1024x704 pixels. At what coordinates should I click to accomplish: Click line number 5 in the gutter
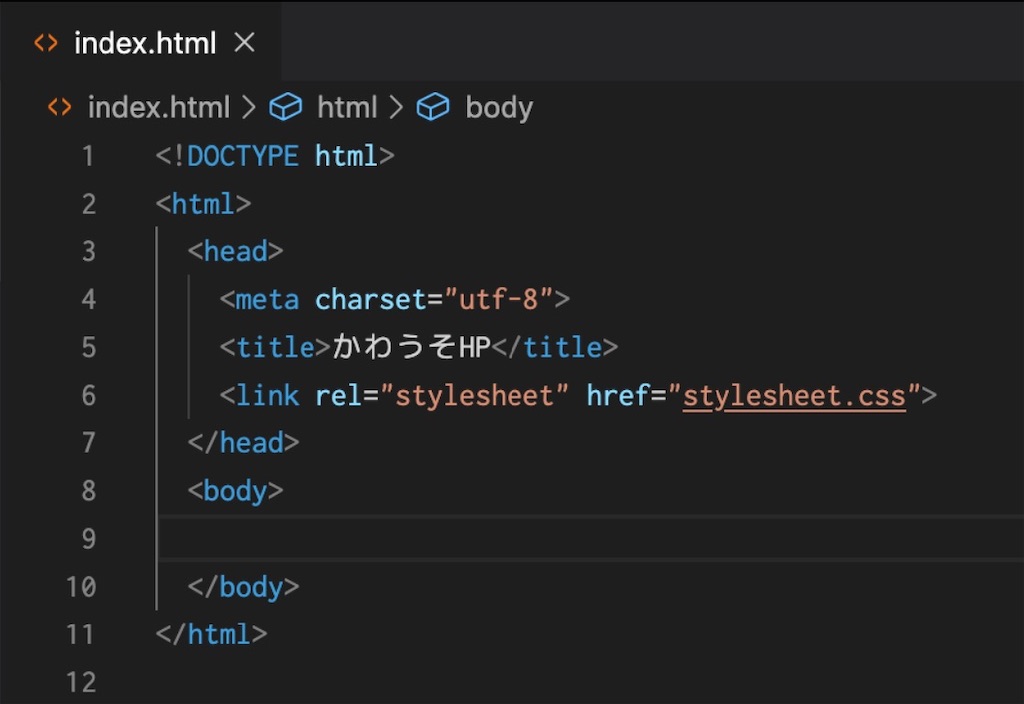[x=88, y=347]
